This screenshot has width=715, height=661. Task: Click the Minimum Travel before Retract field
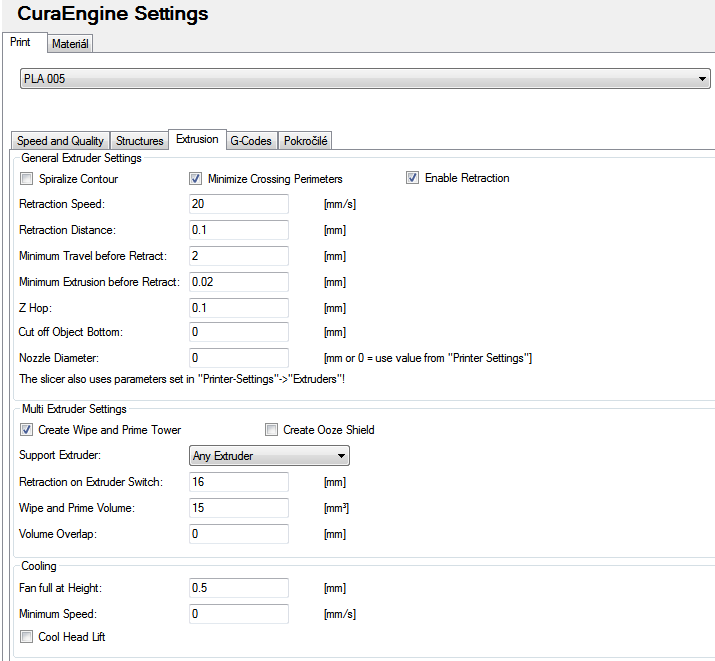[239, 256]
